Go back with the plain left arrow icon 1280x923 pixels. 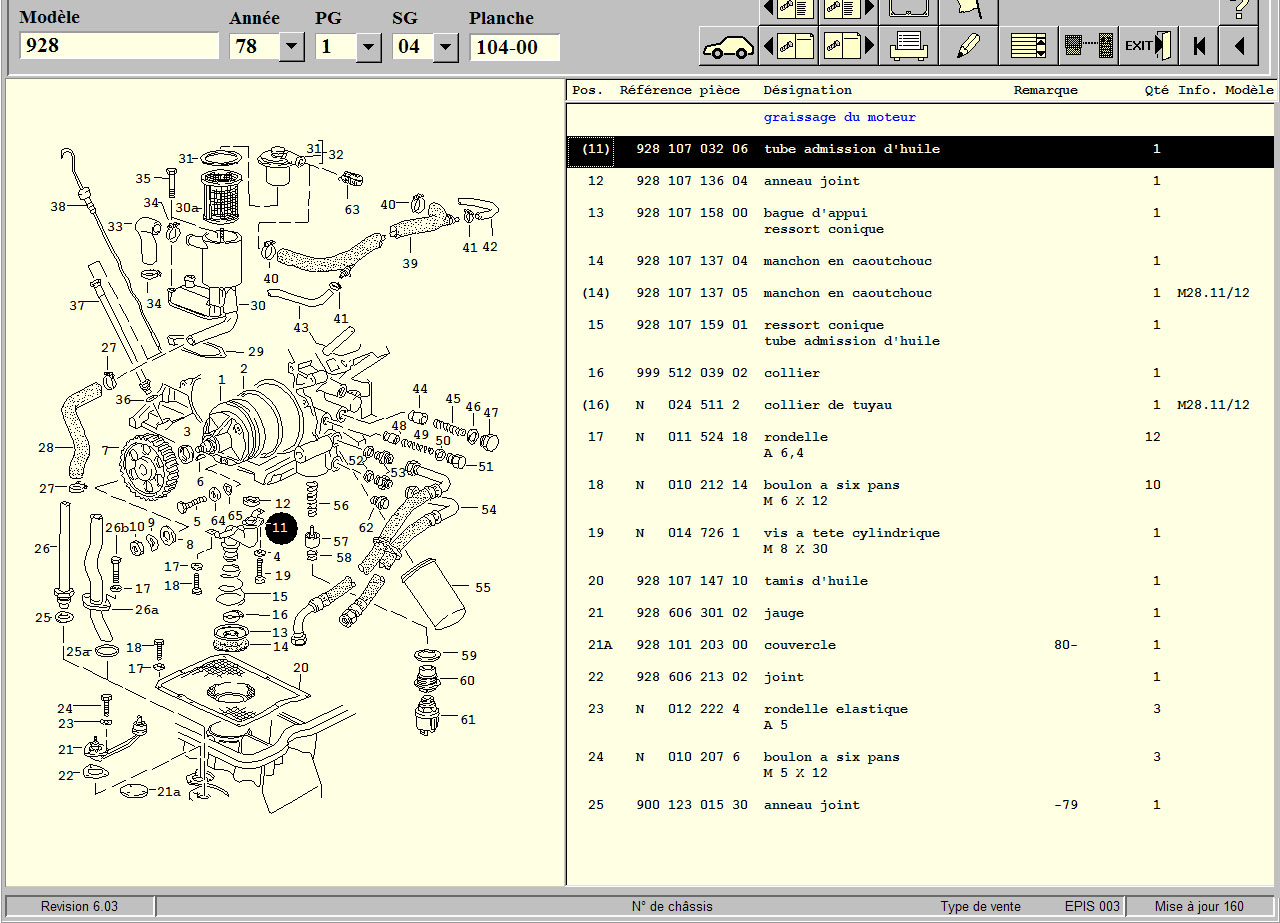[x=1238, y=46]
